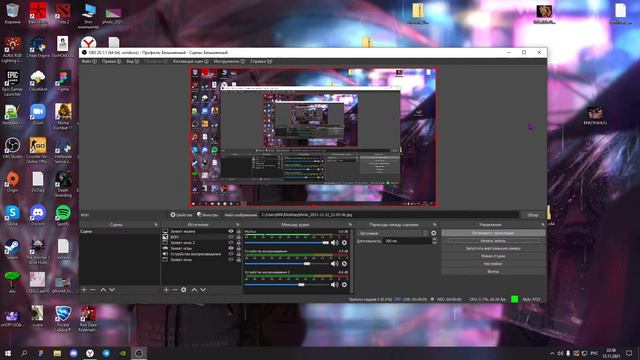This screenshot has width=640, height=360.
Task: Decrease transition duration with down arrow
Action: click(434, 243)
